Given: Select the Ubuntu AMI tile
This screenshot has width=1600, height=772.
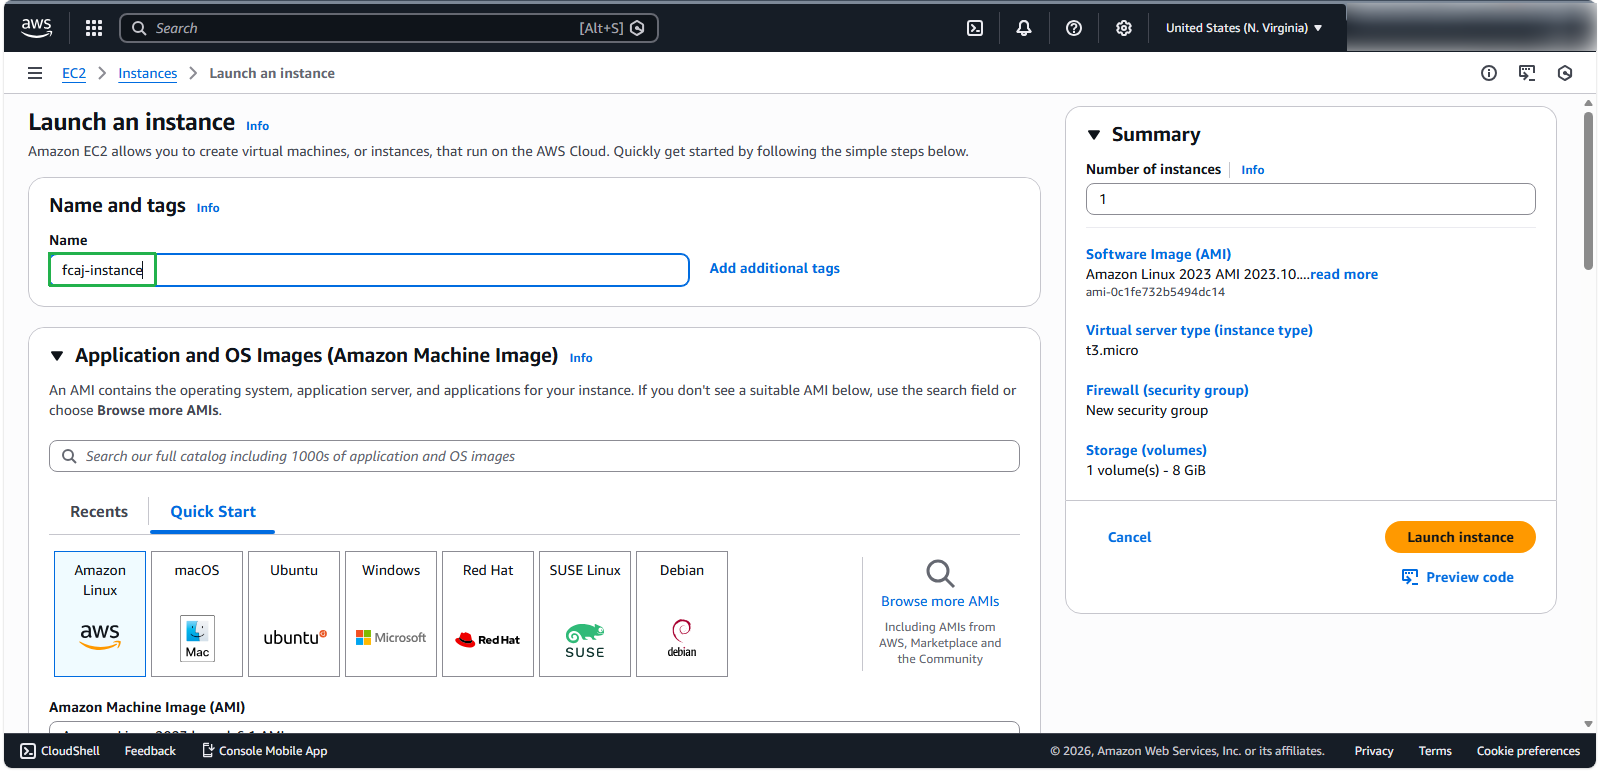Looking at the screenshot, I should point(294,614).
